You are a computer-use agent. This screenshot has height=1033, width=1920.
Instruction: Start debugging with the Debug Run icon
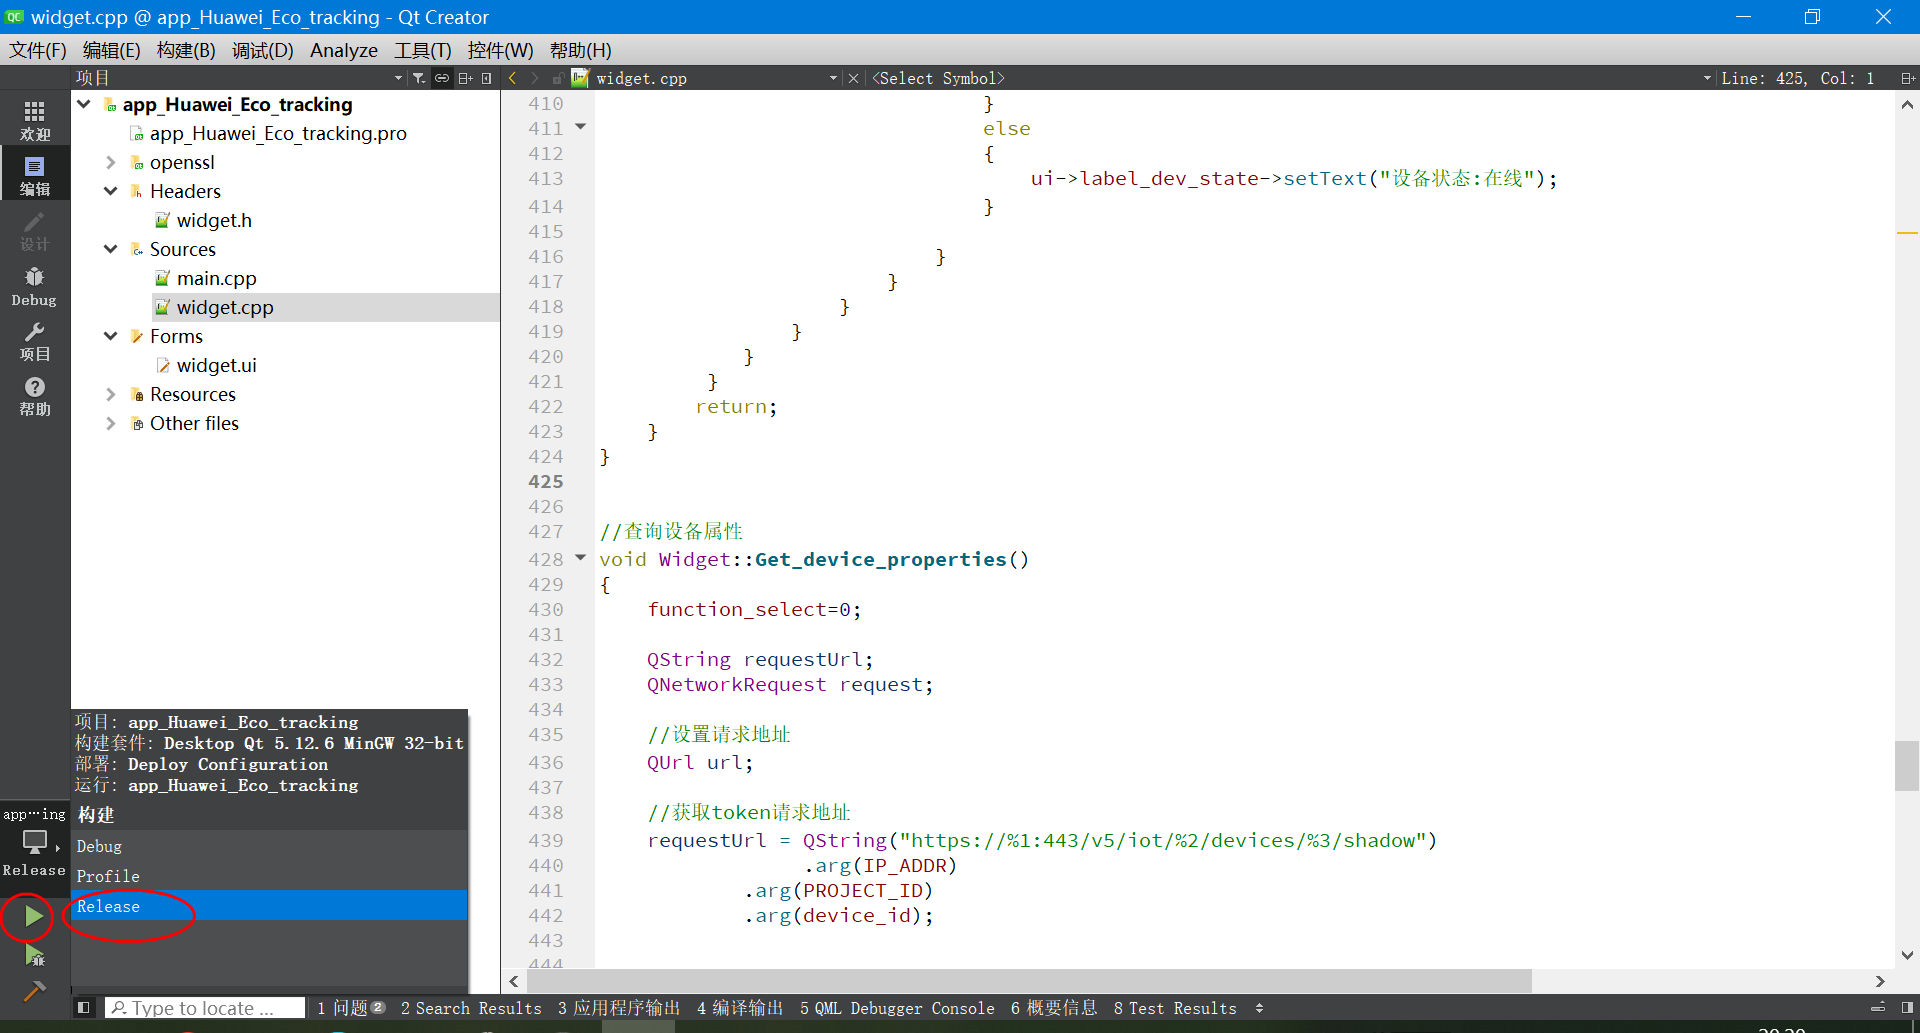(x=34, y=956)
